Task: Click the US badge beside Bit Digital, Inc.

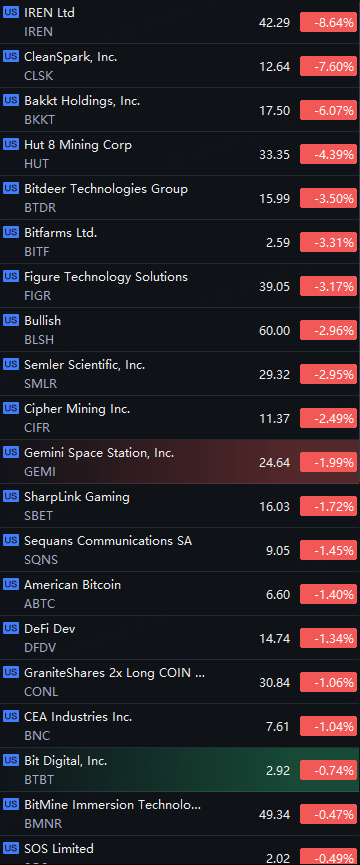Action: 10,761
